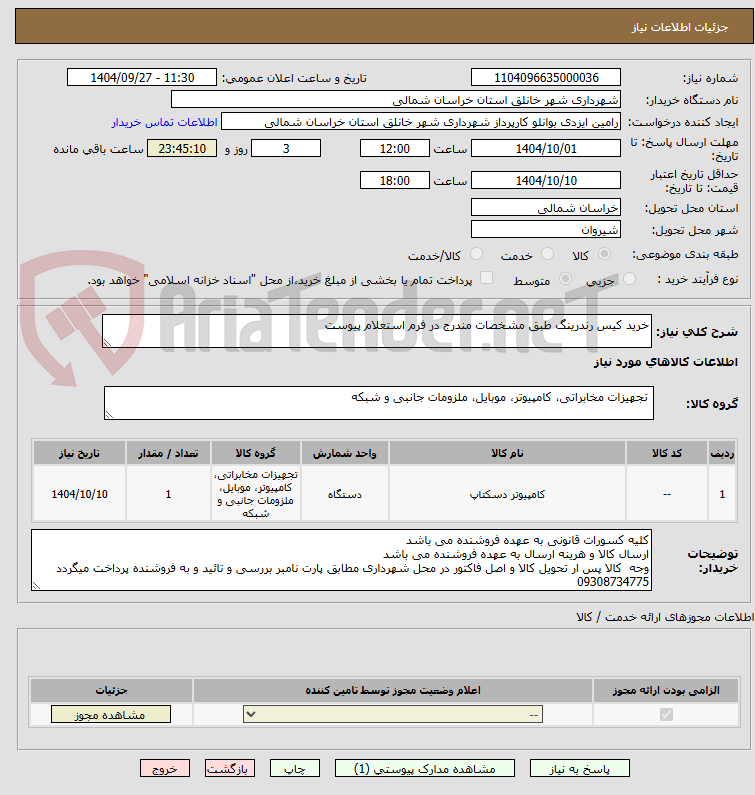The image size is (755, 795).
Task: Click the کامپیوتر دسکتاپ table cell
Action: tap(507, 494)
